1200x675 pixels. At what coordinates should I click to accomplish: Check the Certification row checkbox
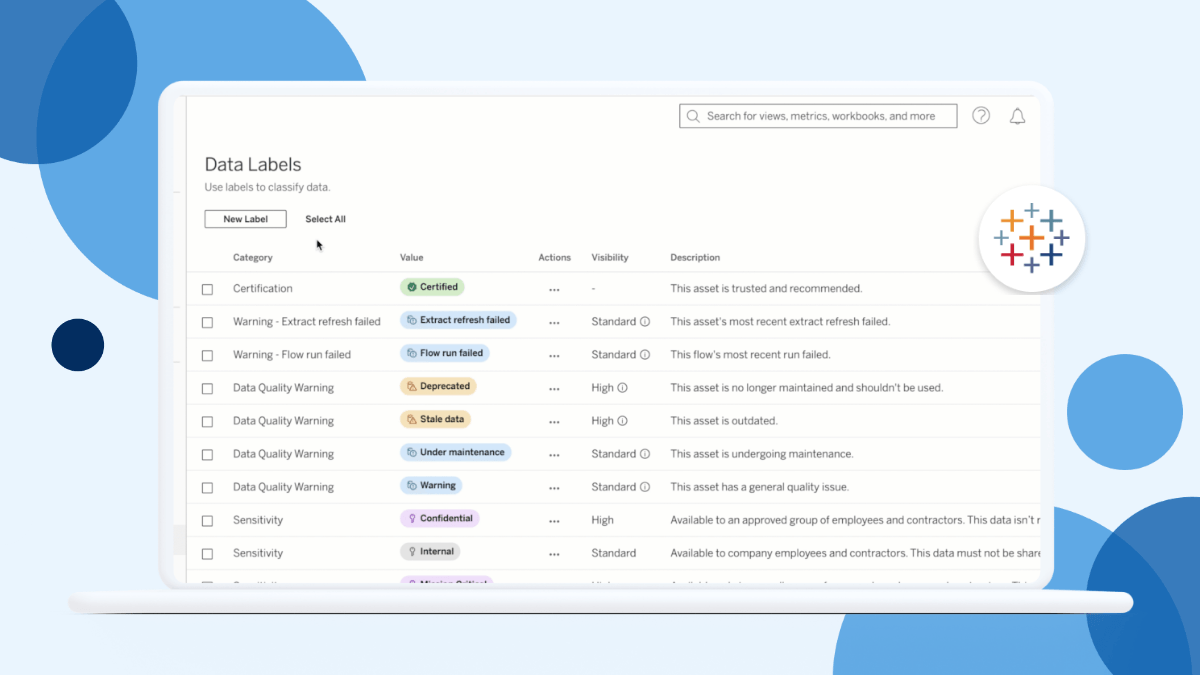(x=207, y=289)
